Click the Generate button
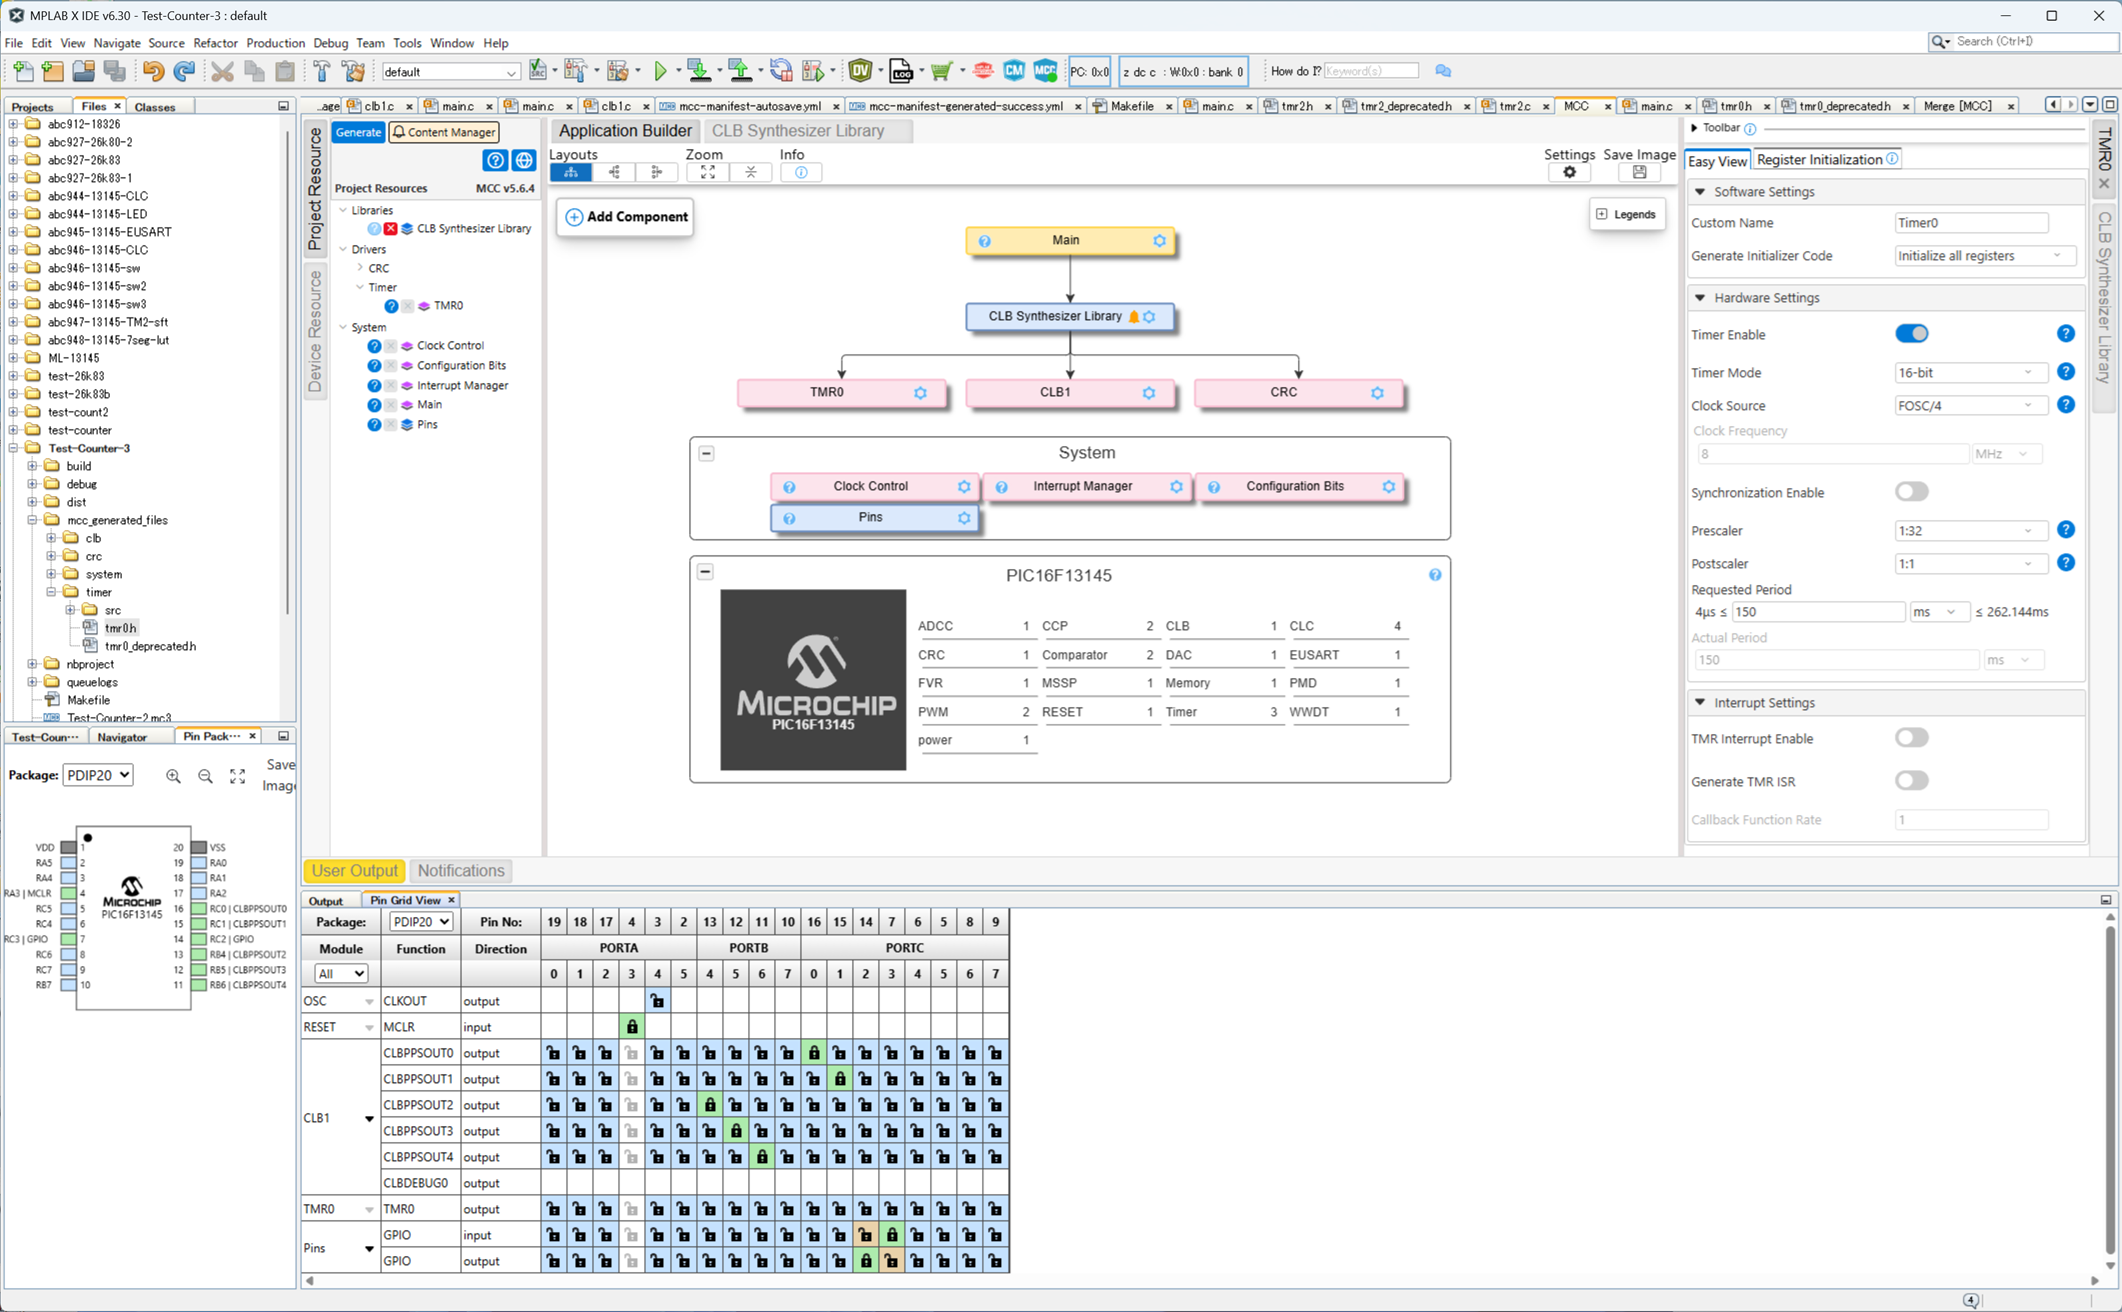Viewport: 2122px width, 1312px height. click(x=358, y=132)
